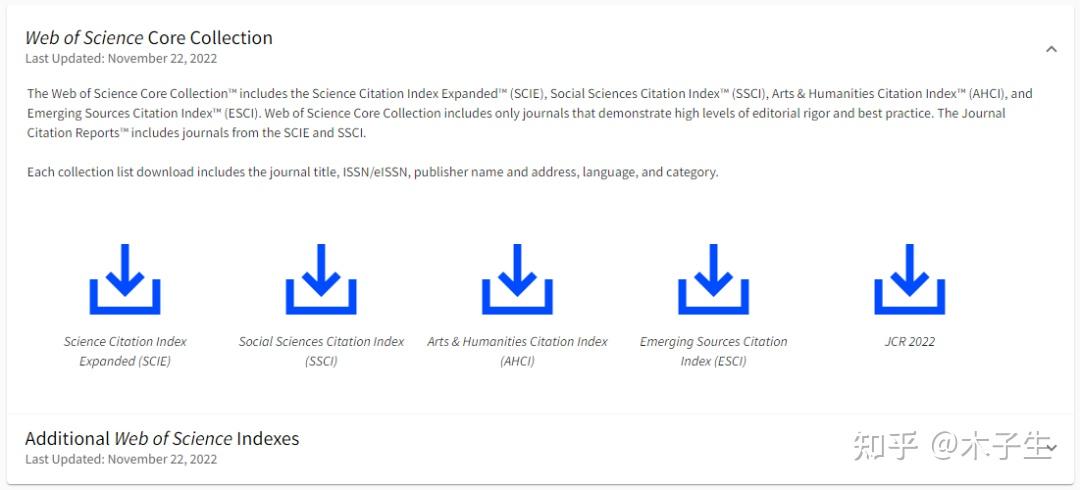This screenshot has height=490, width=1080.
Task: Click the Additional Indexes' Last Updated date
Action: [x=121, y=460]
